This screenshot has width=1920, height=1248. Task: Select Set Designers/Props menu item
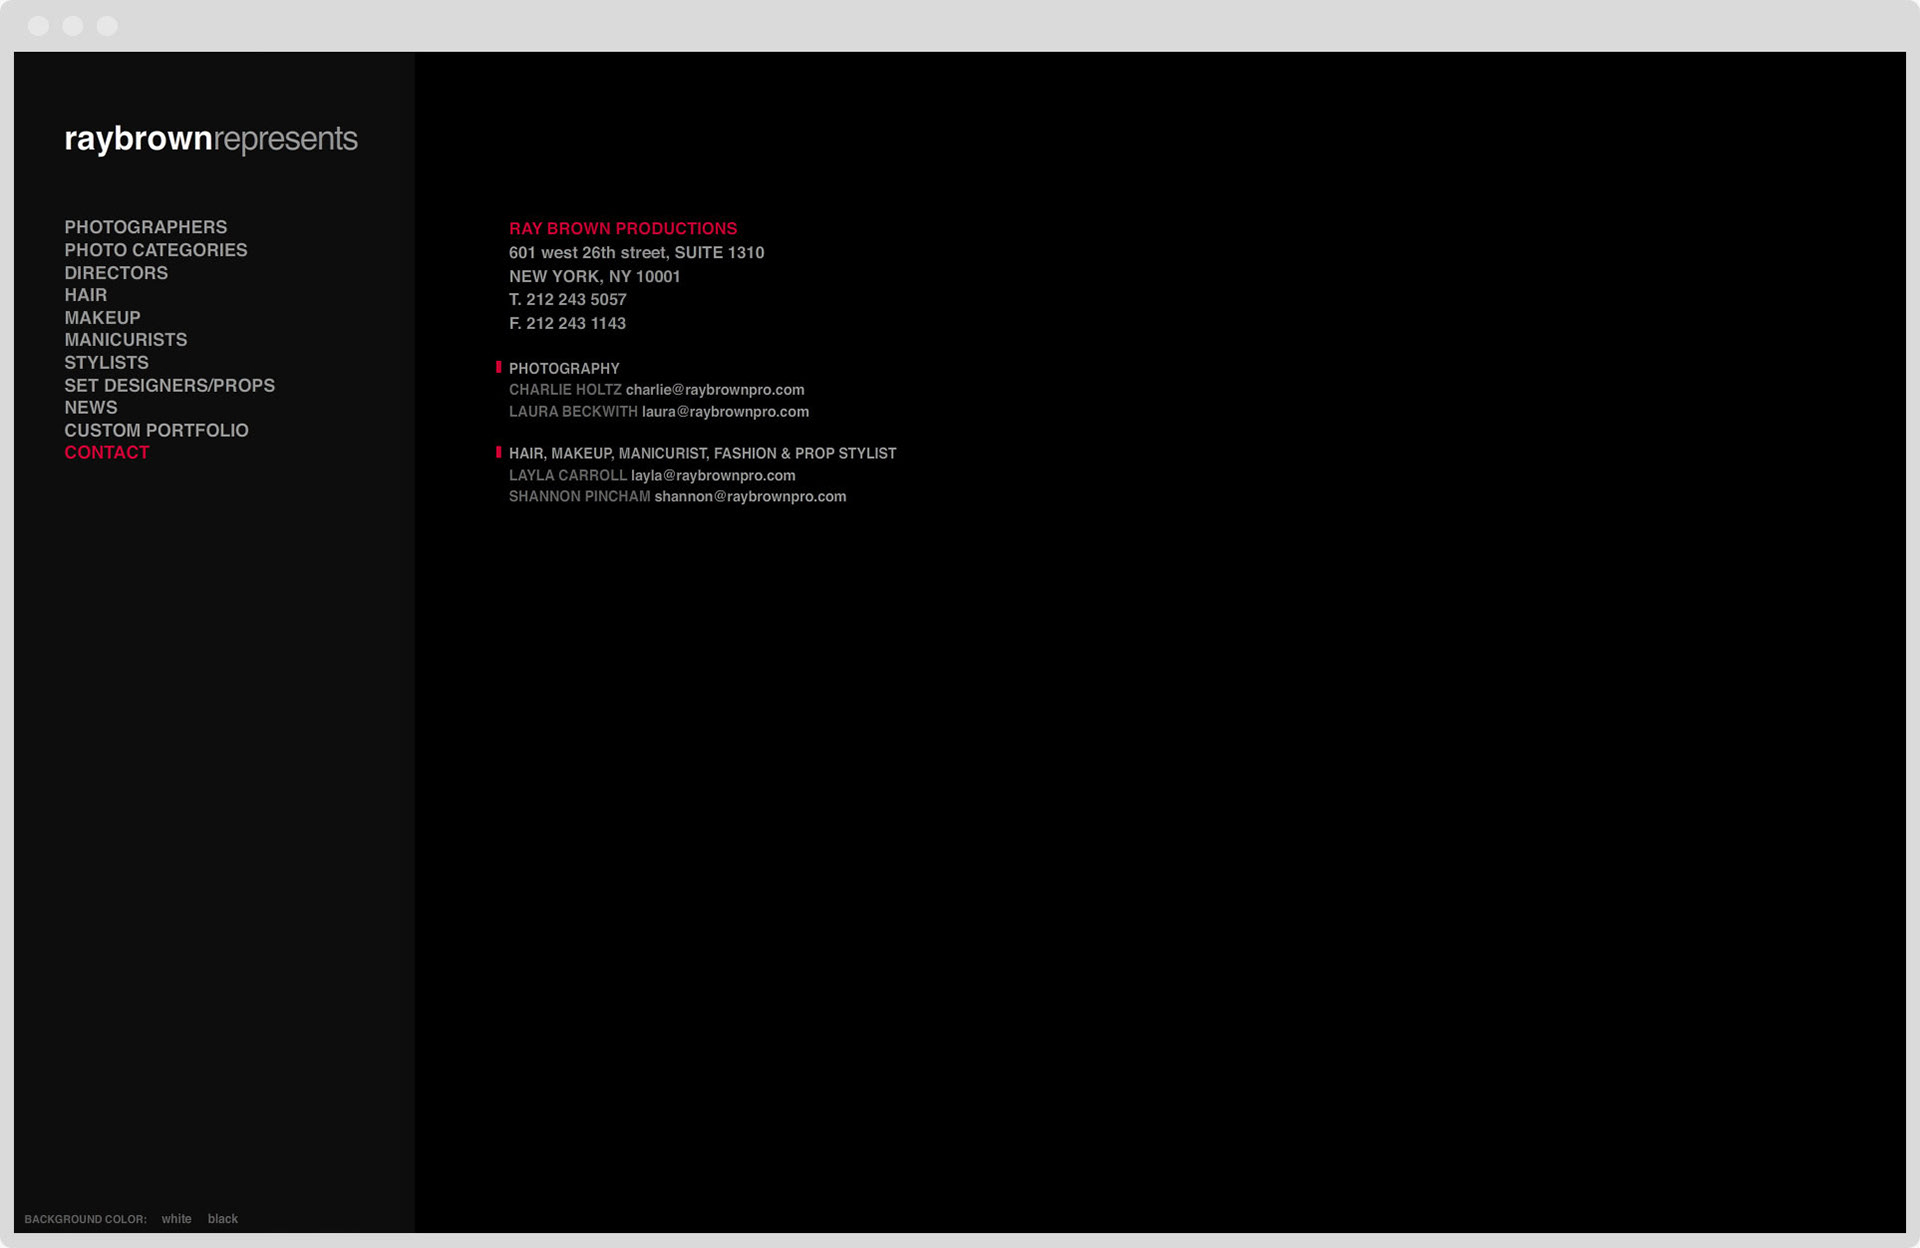pos(169,385)
